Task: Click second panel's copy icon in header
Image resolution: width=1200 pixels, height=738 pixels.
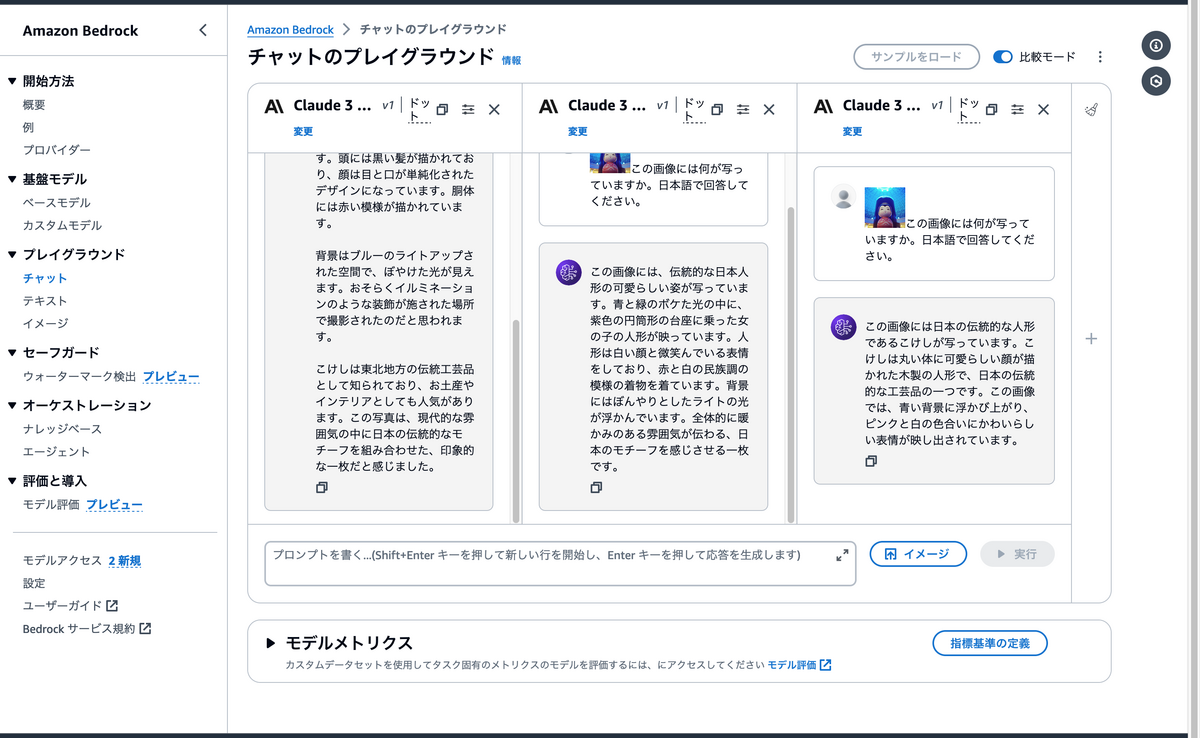Action: coord(717,110)
